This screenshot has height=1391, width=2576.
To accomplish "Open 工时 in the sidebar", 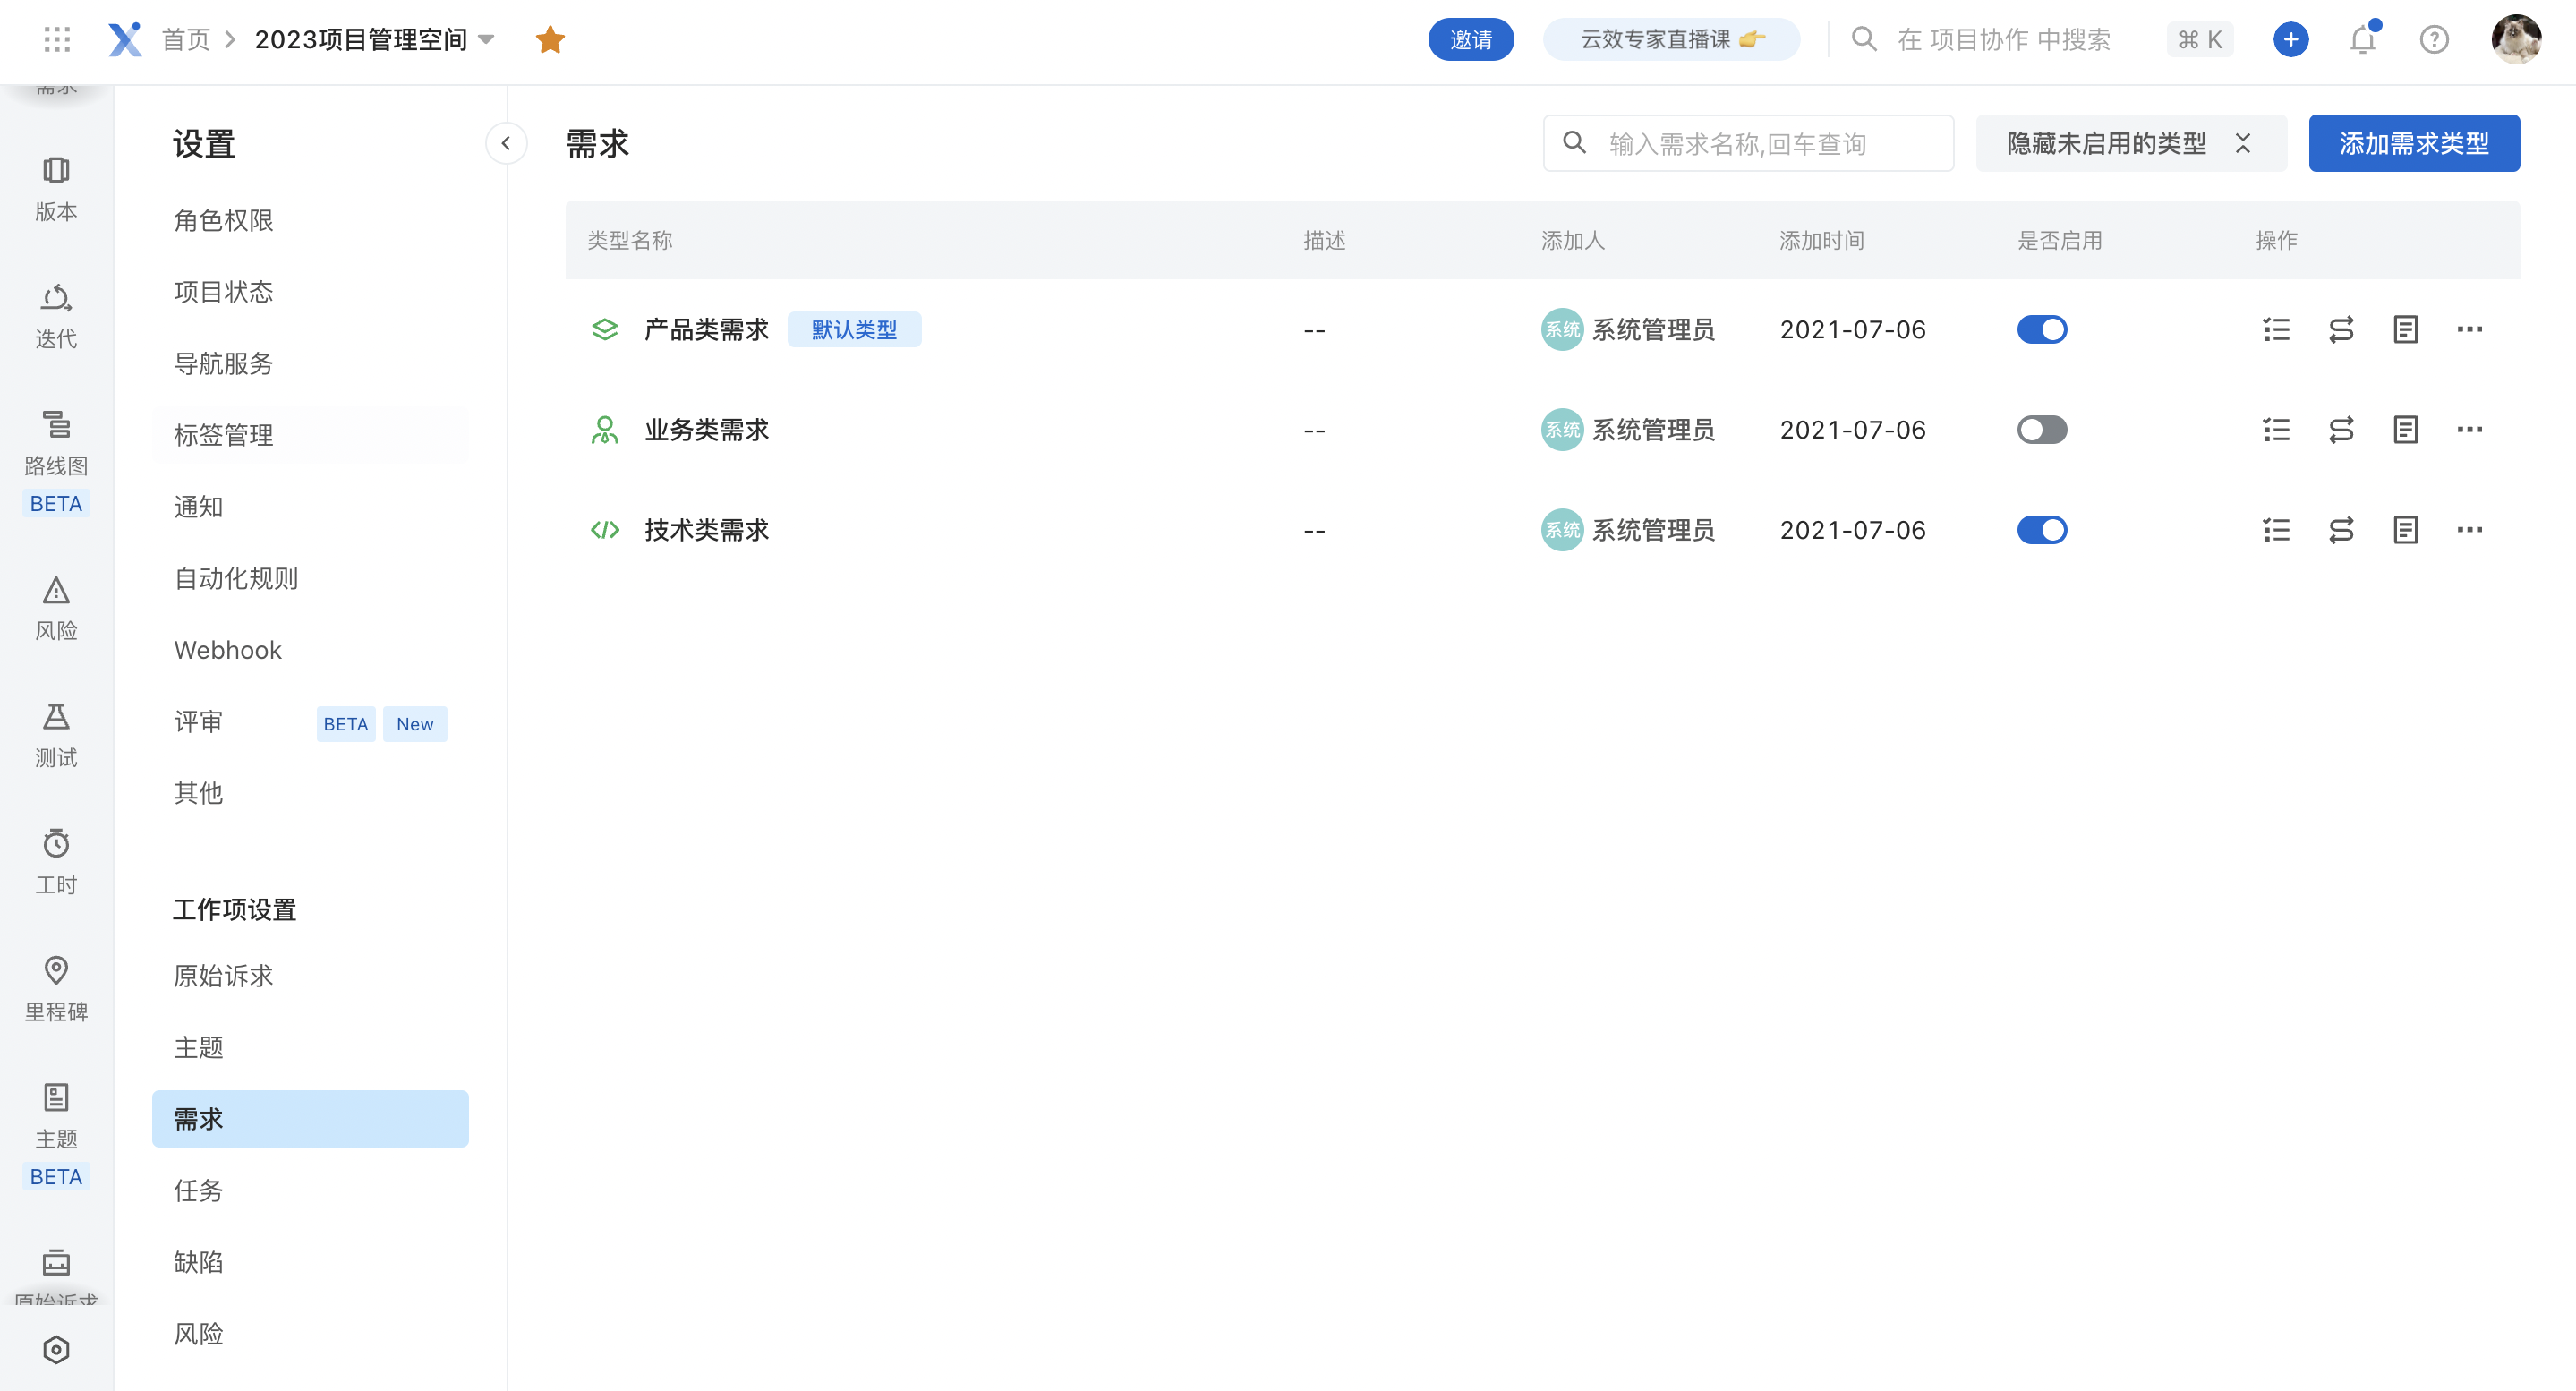I will point(56,861).
